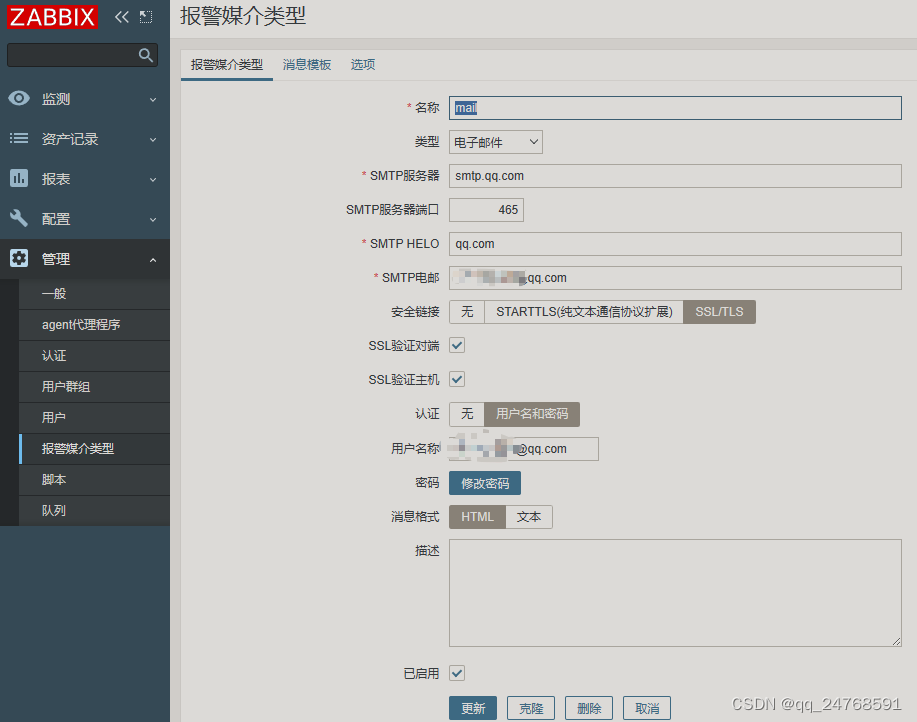Expand the 资产记录 sidebar section
Screen dimensions: 917x722
click(x=155, y=138)
